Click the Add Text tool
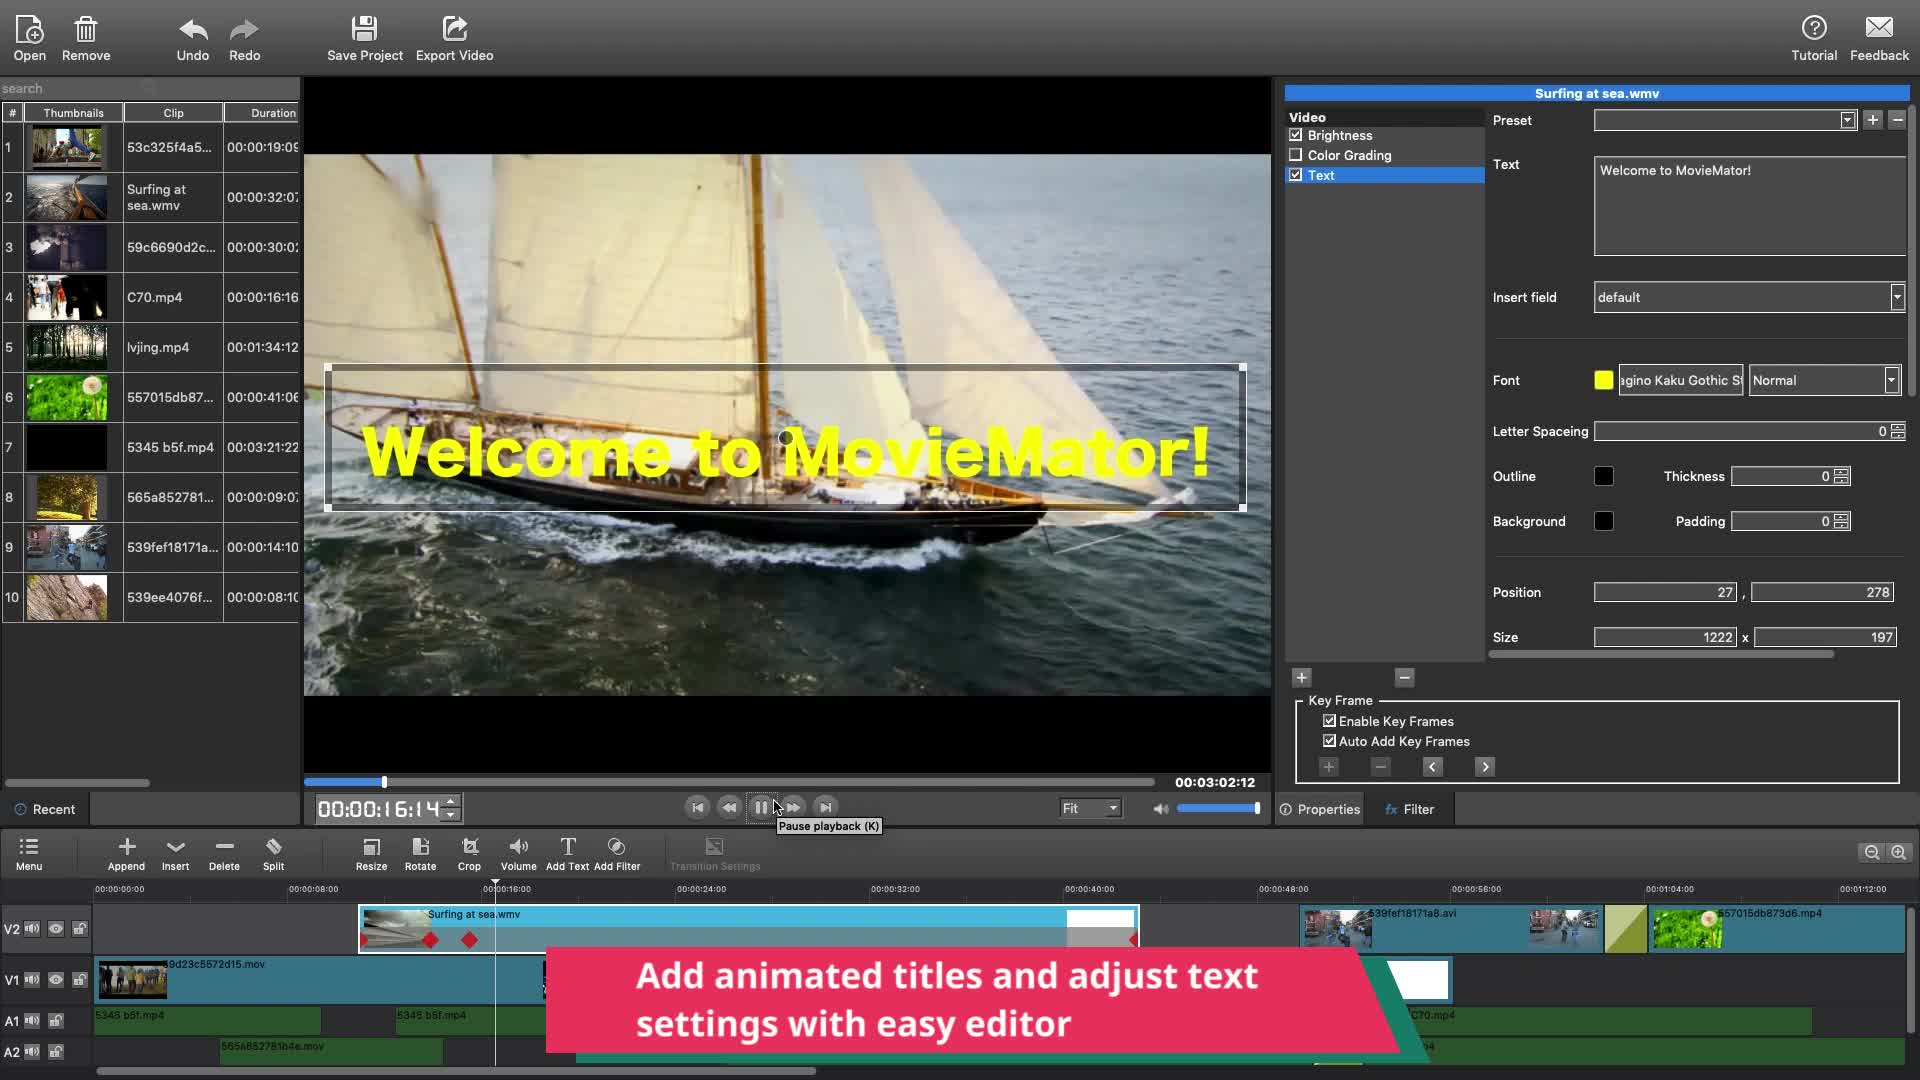This screenshot has height=1080, width=1920. click(x=567, y=848)
